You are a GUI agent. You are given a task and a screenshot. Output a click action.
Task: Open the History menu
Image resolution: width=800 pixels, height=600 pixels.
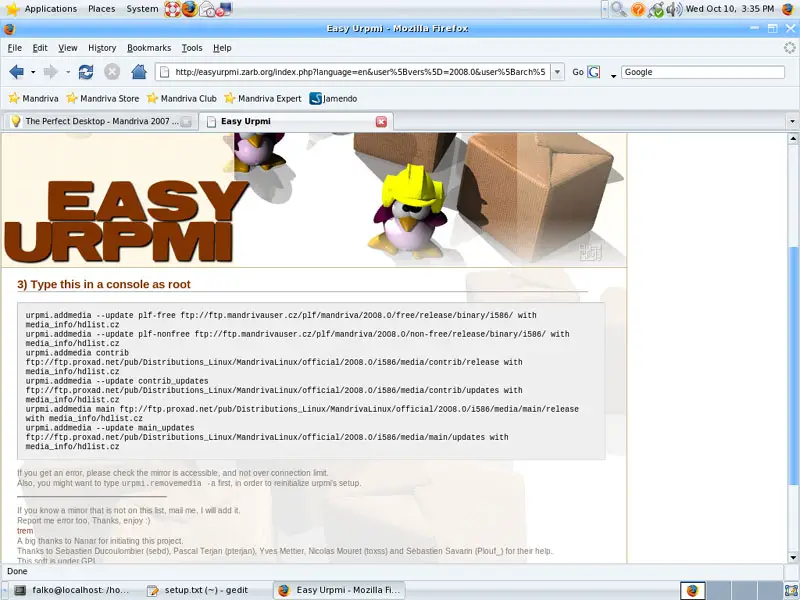tap(102, 48)
